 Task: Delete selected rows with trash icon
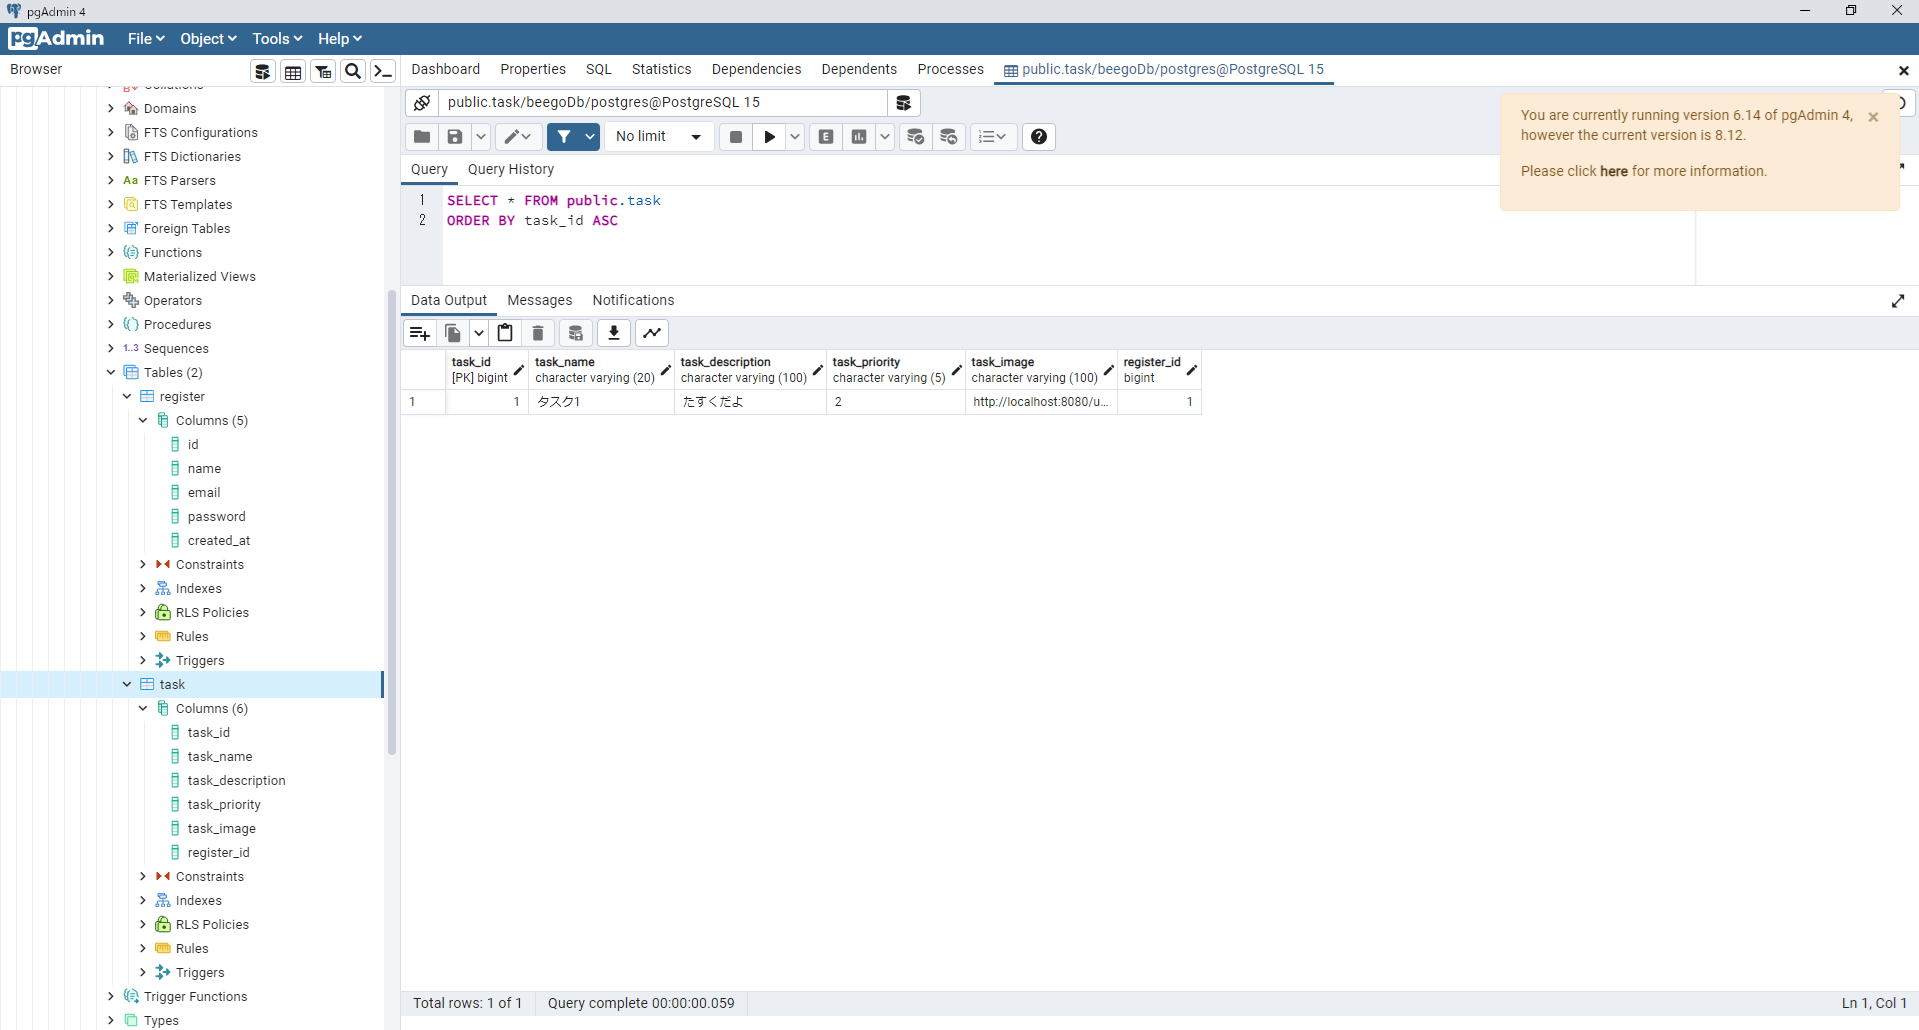[x=538, y=333]
